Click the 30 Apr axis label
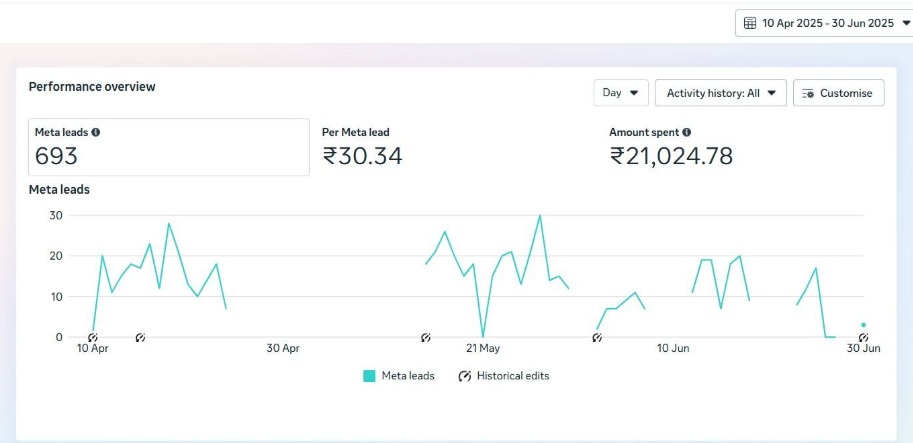Screen dimensions: 913x443 (283, 349)
